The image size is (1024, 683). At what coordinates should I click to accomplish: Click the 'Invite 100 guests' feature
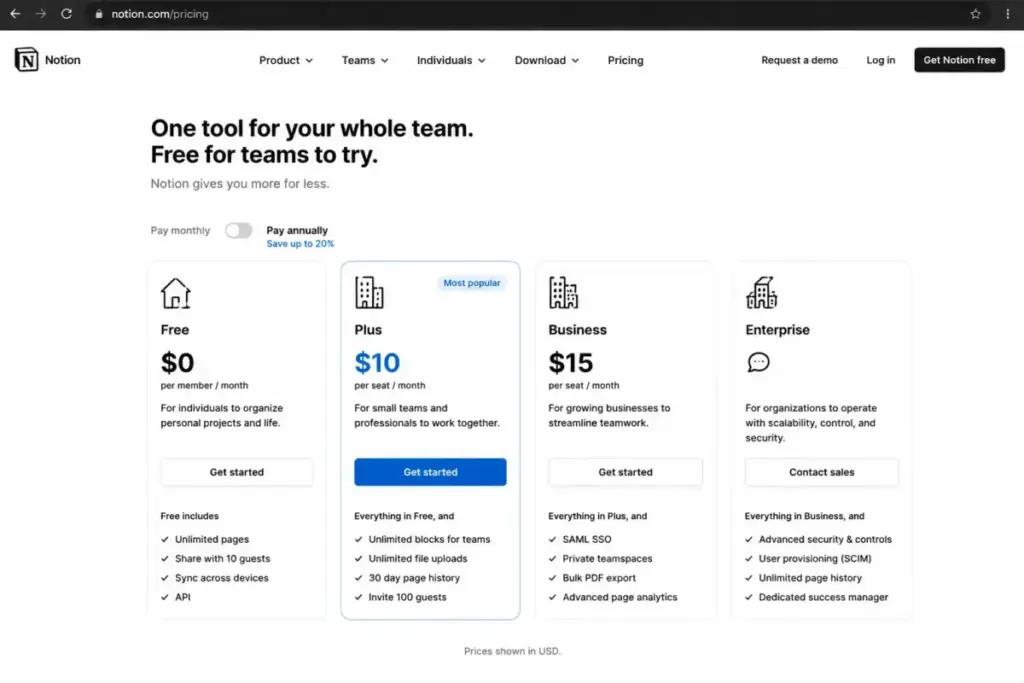point(408,597)
